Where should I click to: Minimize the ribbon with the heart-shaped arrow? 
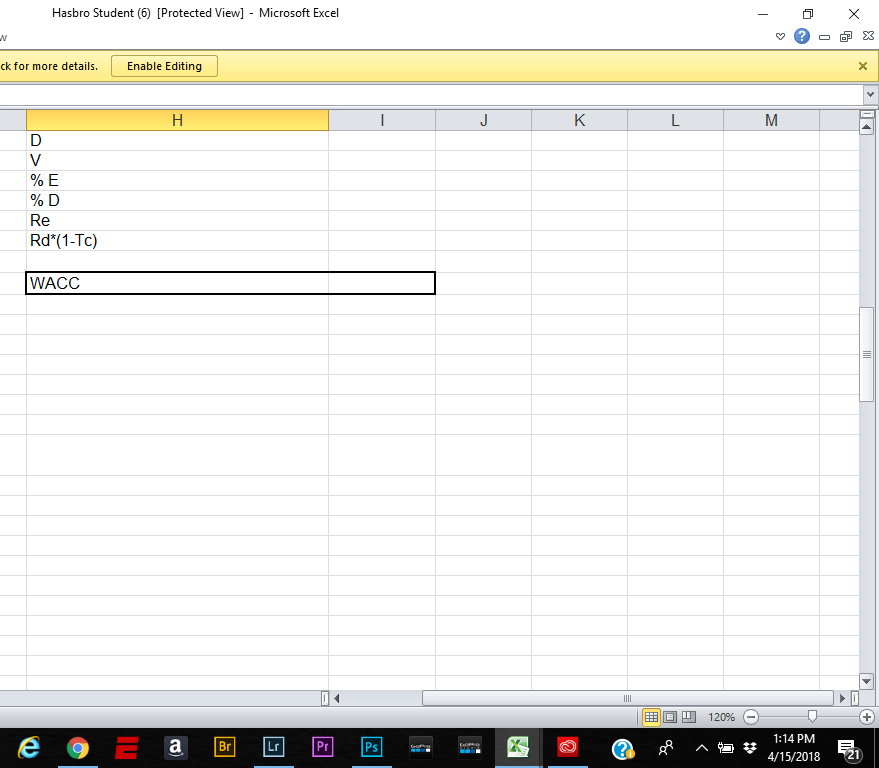point(781,37)
